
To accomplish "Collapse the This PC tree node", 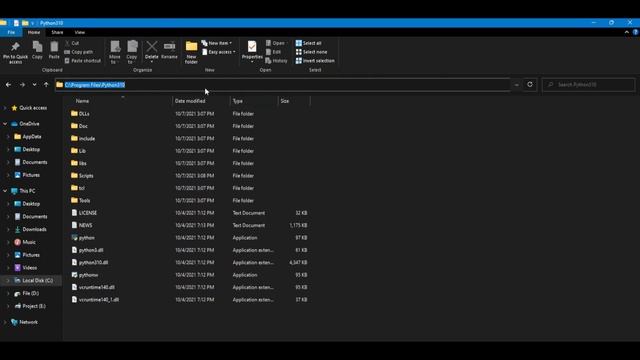I will pos(5,191).
